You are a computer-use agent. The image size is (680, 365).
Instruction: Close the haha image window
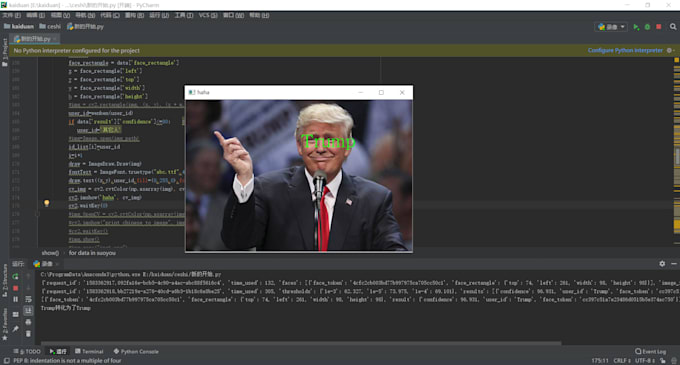tap(402, 92)
